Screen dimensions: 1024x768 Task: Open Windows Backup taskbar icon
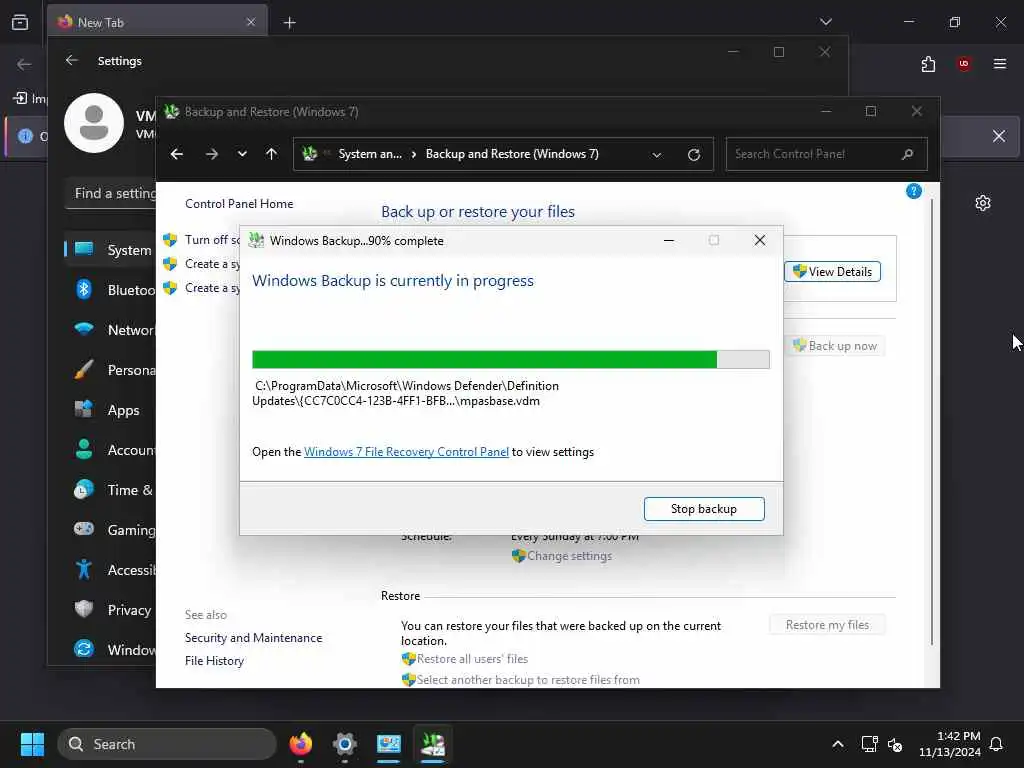(x=433, y=744)
